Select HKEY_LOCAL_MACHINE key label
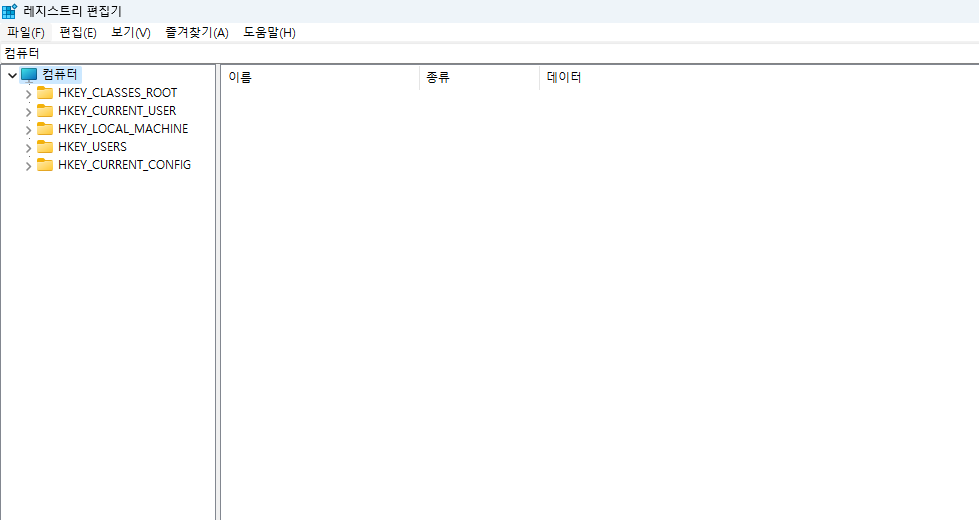Viewport: 979px width, 520px height. tap(123, 129)
